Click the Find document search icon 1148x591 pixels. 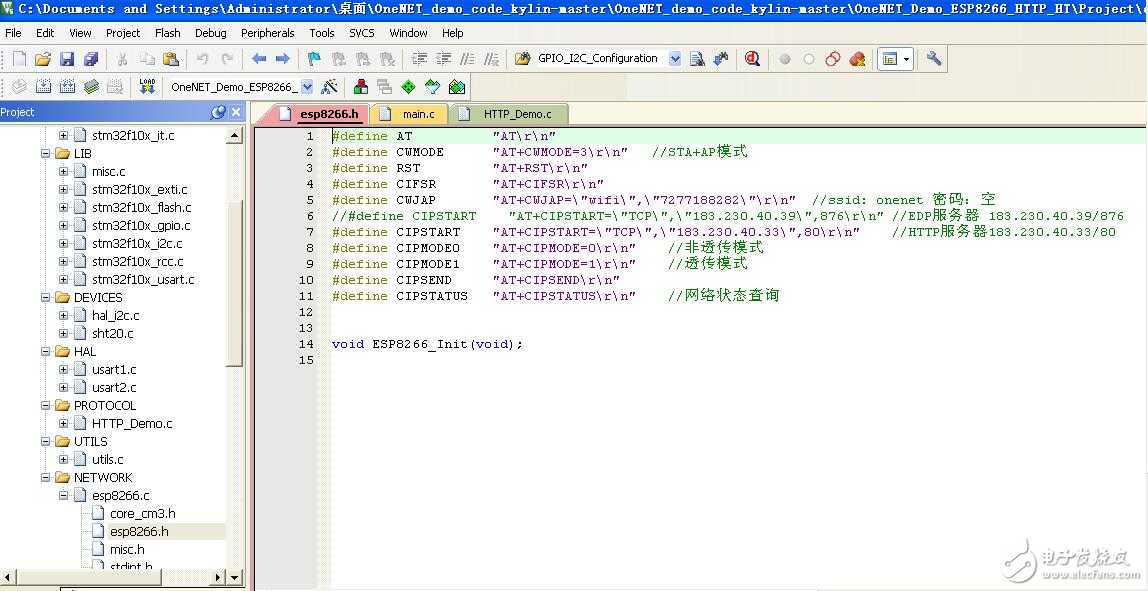pos(698,59)
